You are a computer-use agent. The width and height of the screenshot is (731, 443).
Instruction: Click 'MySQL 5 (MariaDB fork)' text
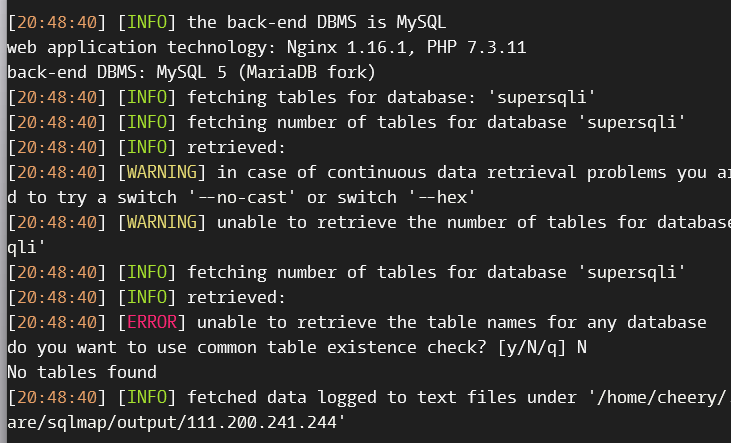pyautogui.click(x=266, y=72)
